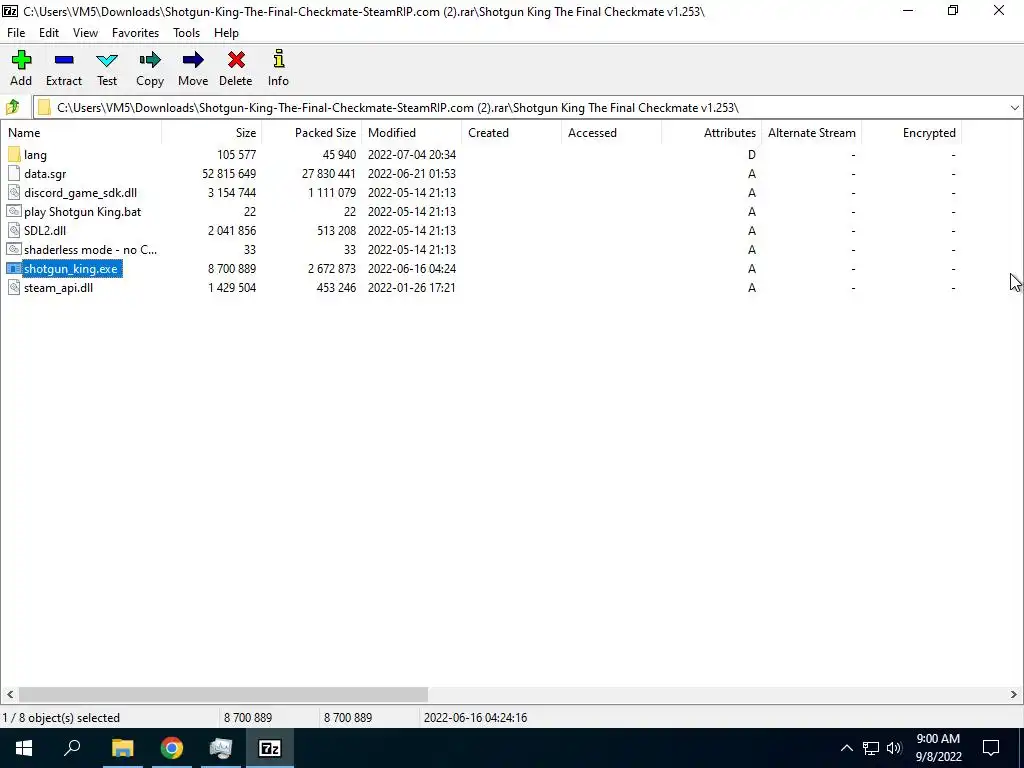This screenshot has height=768, width=1024.
Task: Select the shotgun_king.exe file icon
Action: [14, 268]
